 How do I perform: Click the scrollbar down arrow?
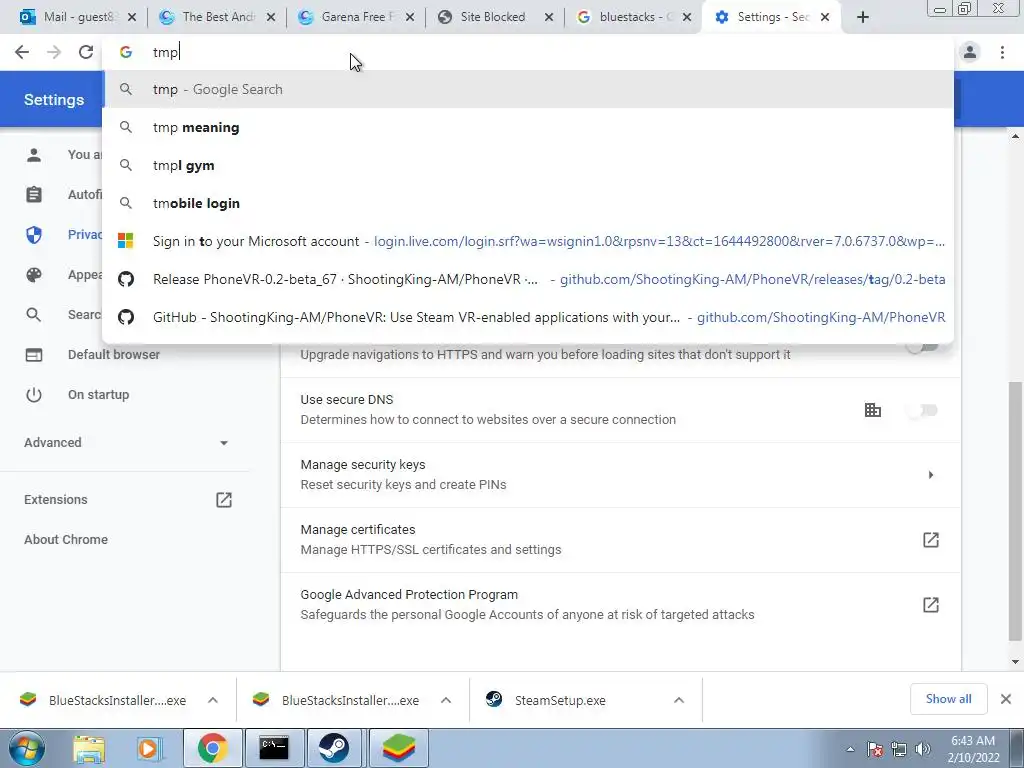pyautogui.click(x=1015, y=661)
